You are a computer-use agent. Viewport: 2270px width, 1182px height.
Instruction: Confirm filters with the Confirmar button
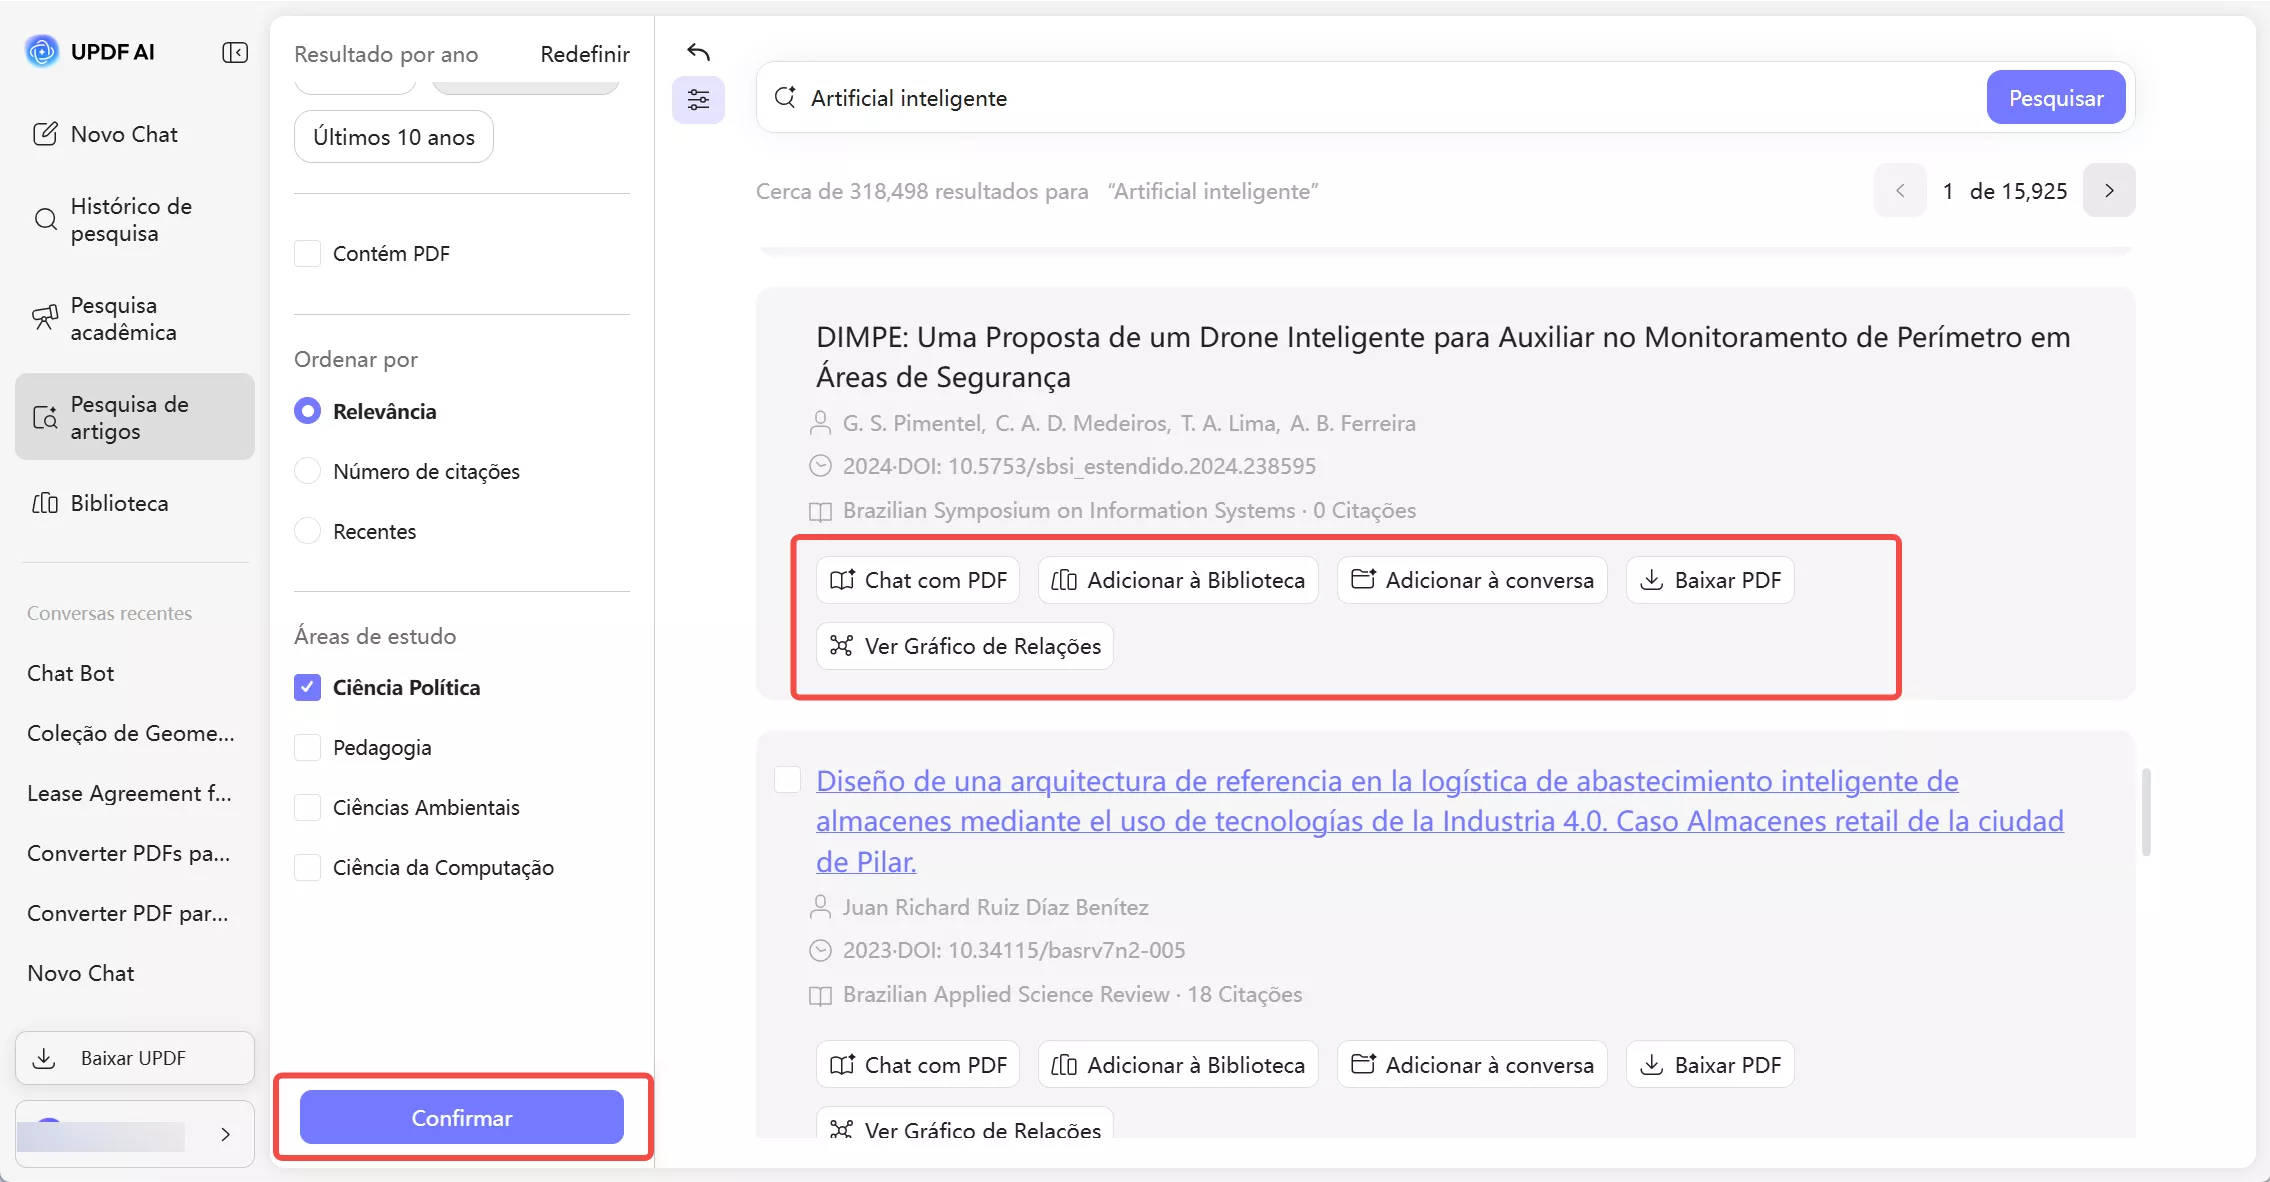point(461,1117)
